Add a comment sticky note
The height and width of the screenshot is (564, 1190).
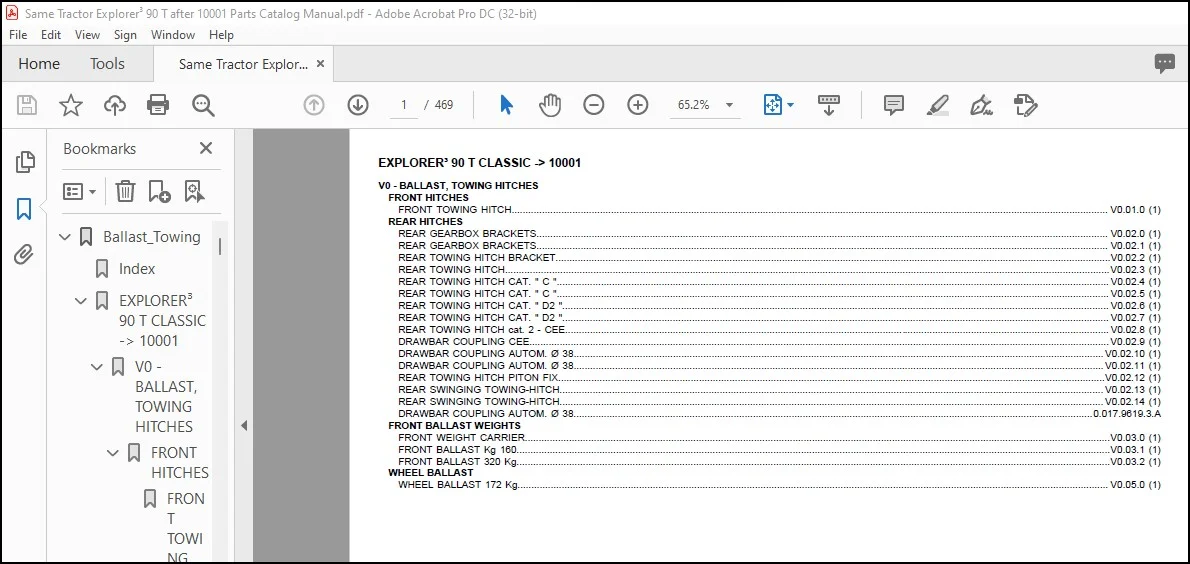tap(894, 105)
